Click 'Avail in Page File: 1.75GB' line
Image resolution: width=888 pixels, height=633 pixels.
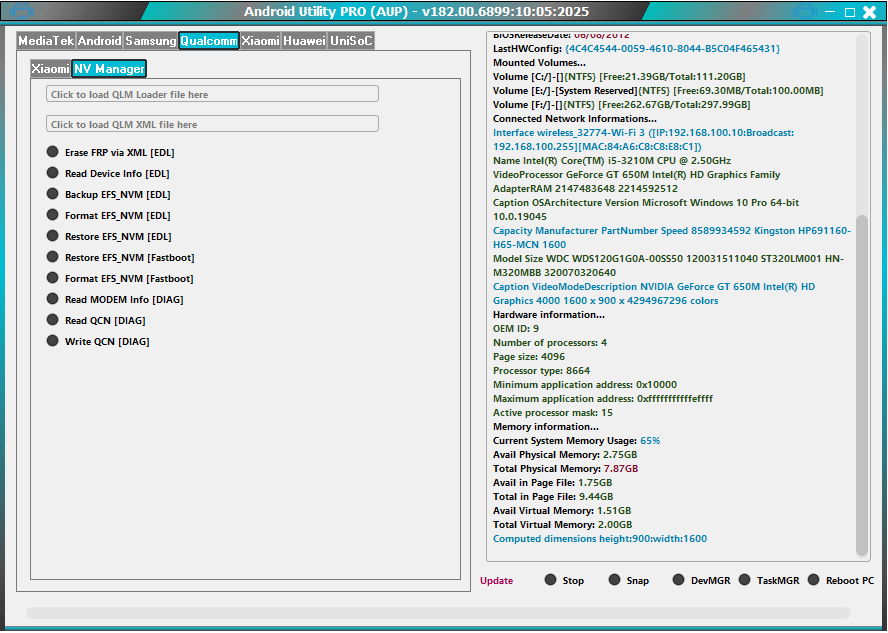pos(553,482)
